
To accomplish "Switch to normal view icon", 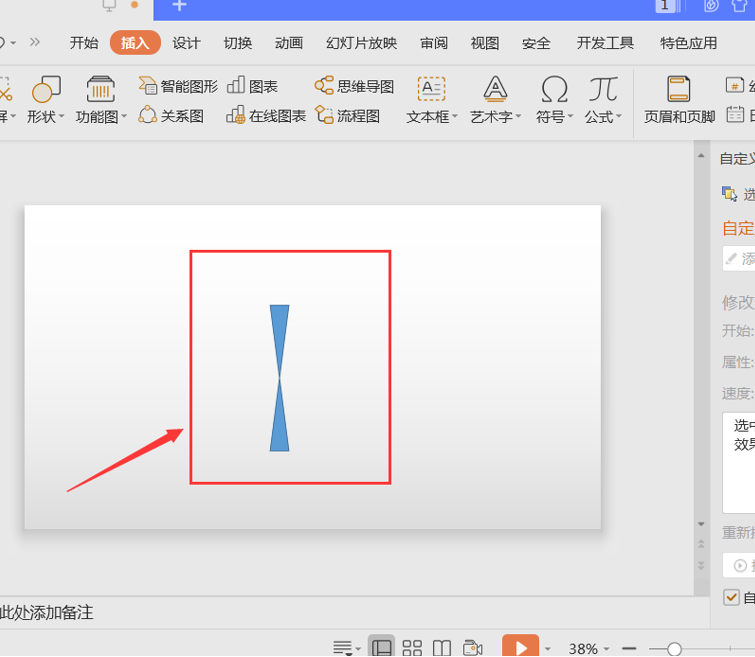I will coord(381,647).
